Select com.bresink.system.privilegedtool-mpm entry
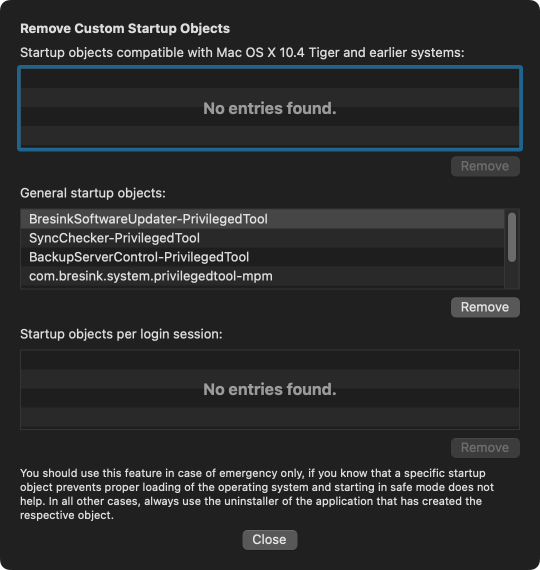The image size is (540, 570). pyautogui.click(x=262, y=276)
